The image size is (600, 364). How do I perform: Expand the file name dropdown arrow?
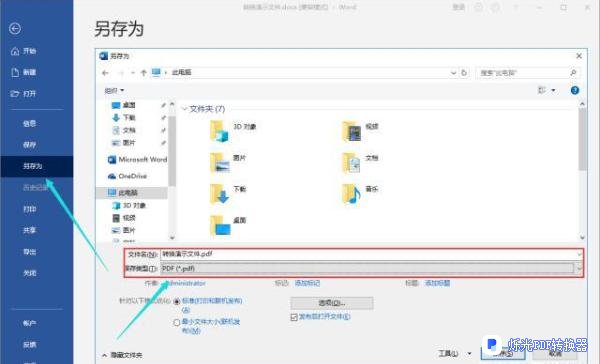tap(579, 254)
